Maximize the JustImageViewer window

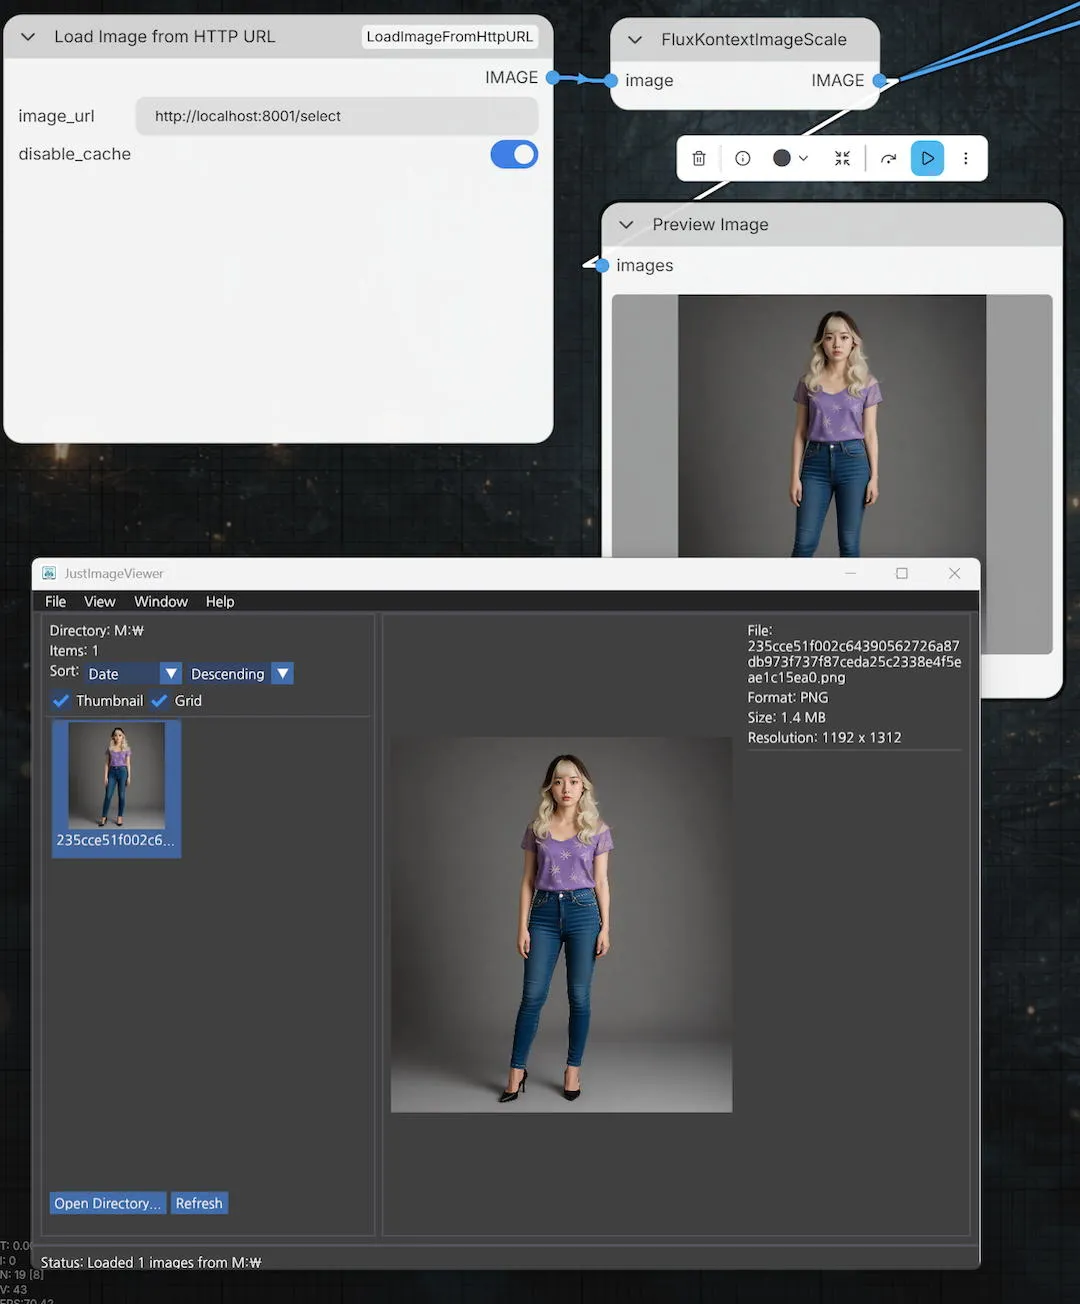[902, 573]
